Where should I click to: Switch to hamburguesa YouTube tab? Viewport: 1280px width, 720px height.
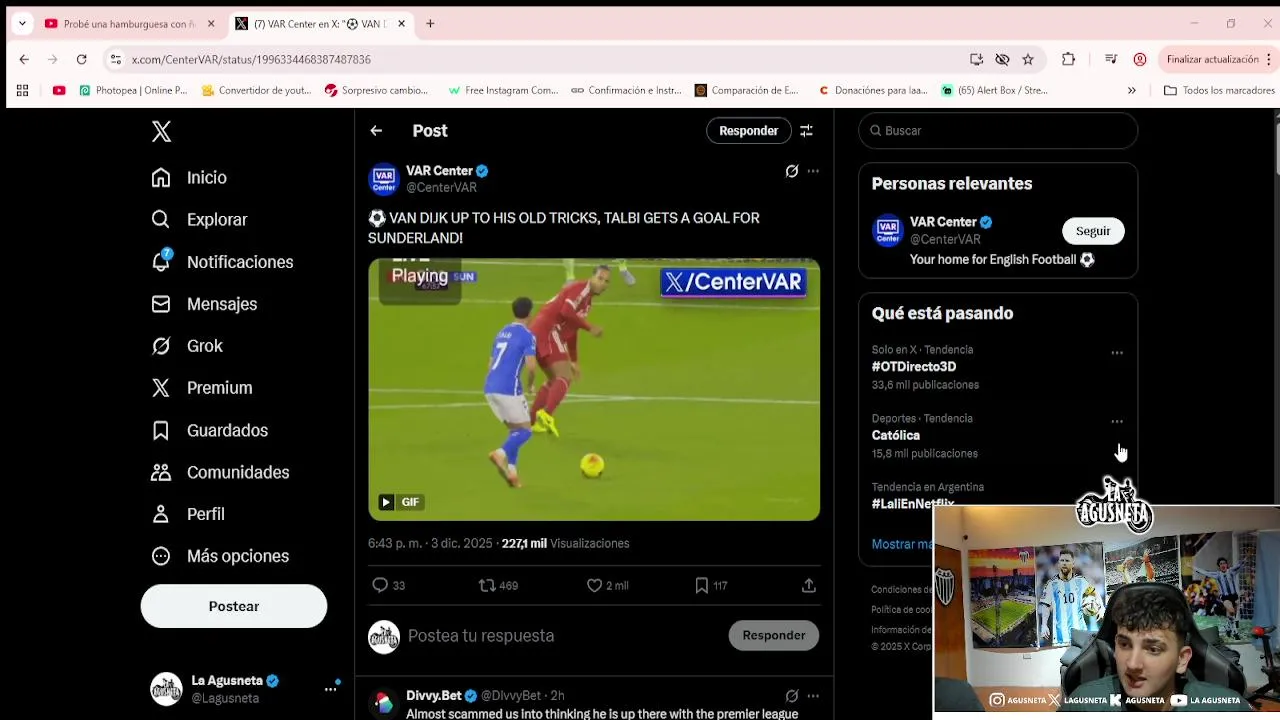pos(130,23)
